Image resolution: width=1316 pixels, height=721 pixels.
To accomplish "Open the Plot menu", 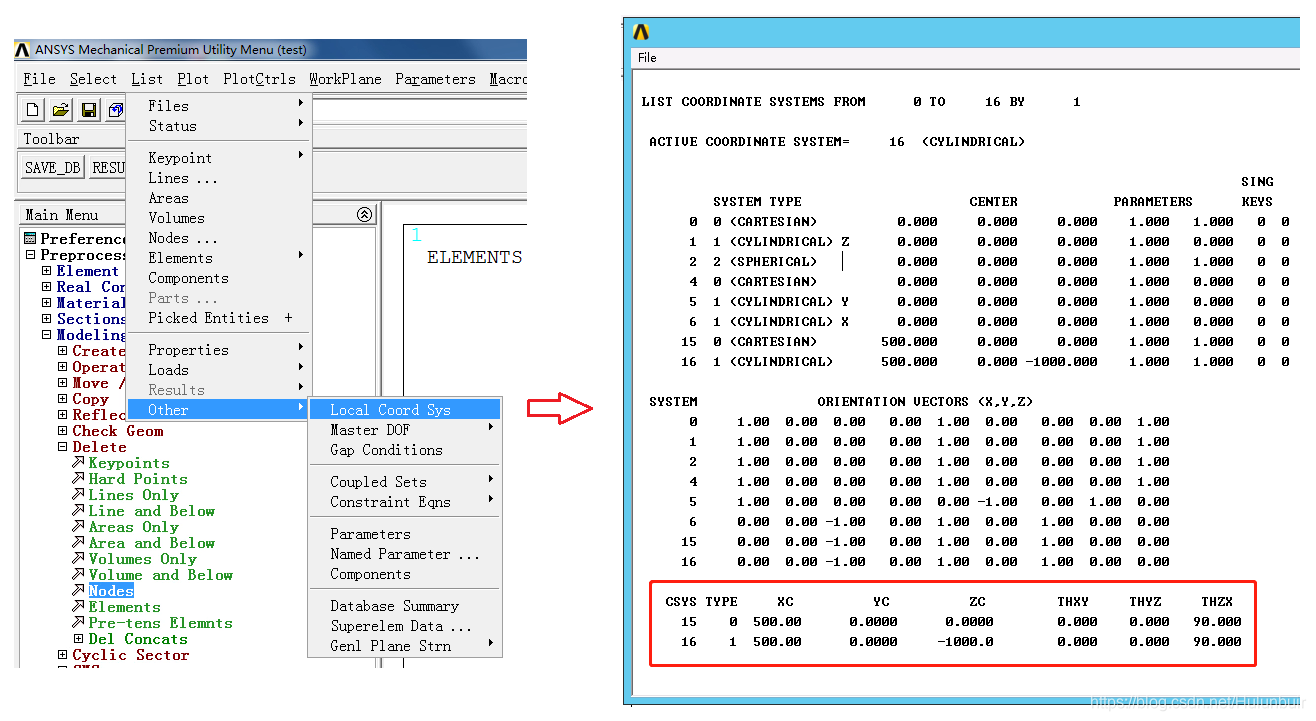I will [x=193, y=79].
